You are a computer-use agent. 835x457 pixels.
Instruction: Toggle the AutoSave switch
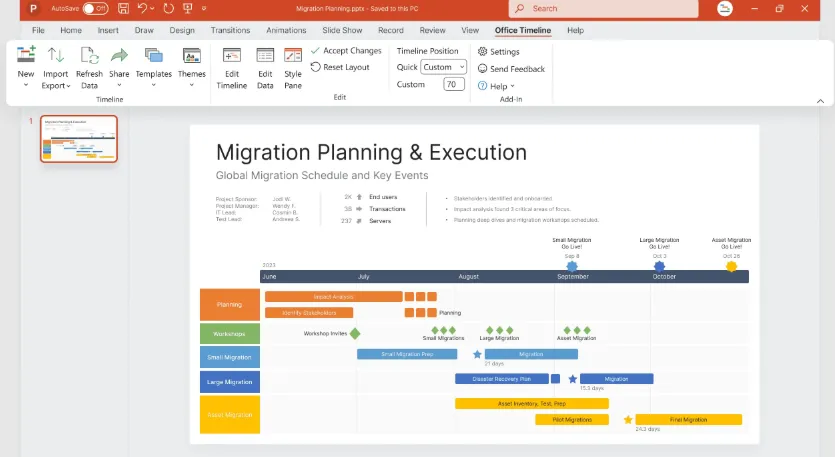(95, 9)
